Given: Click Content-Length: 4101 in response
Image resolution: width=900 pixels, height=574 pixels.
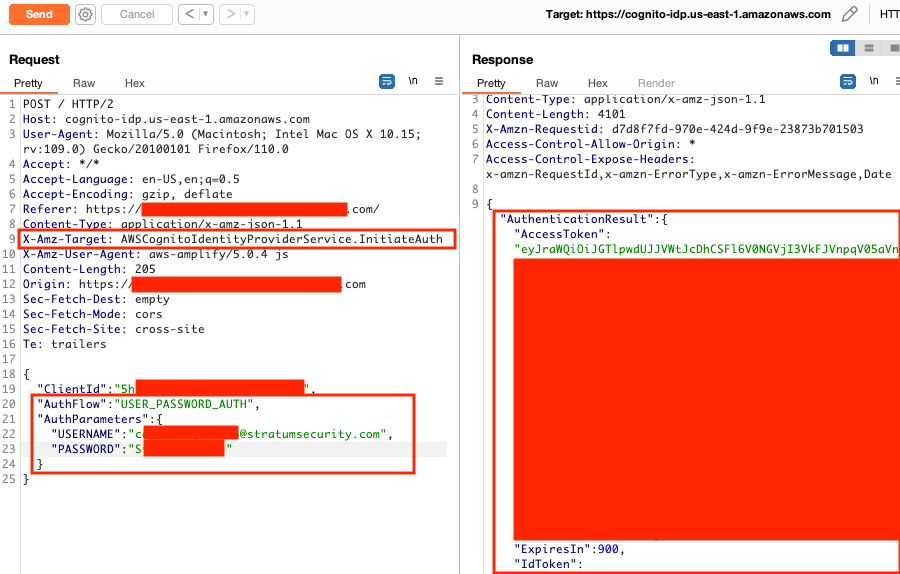Looking at the screenshot, I should 556,114.
